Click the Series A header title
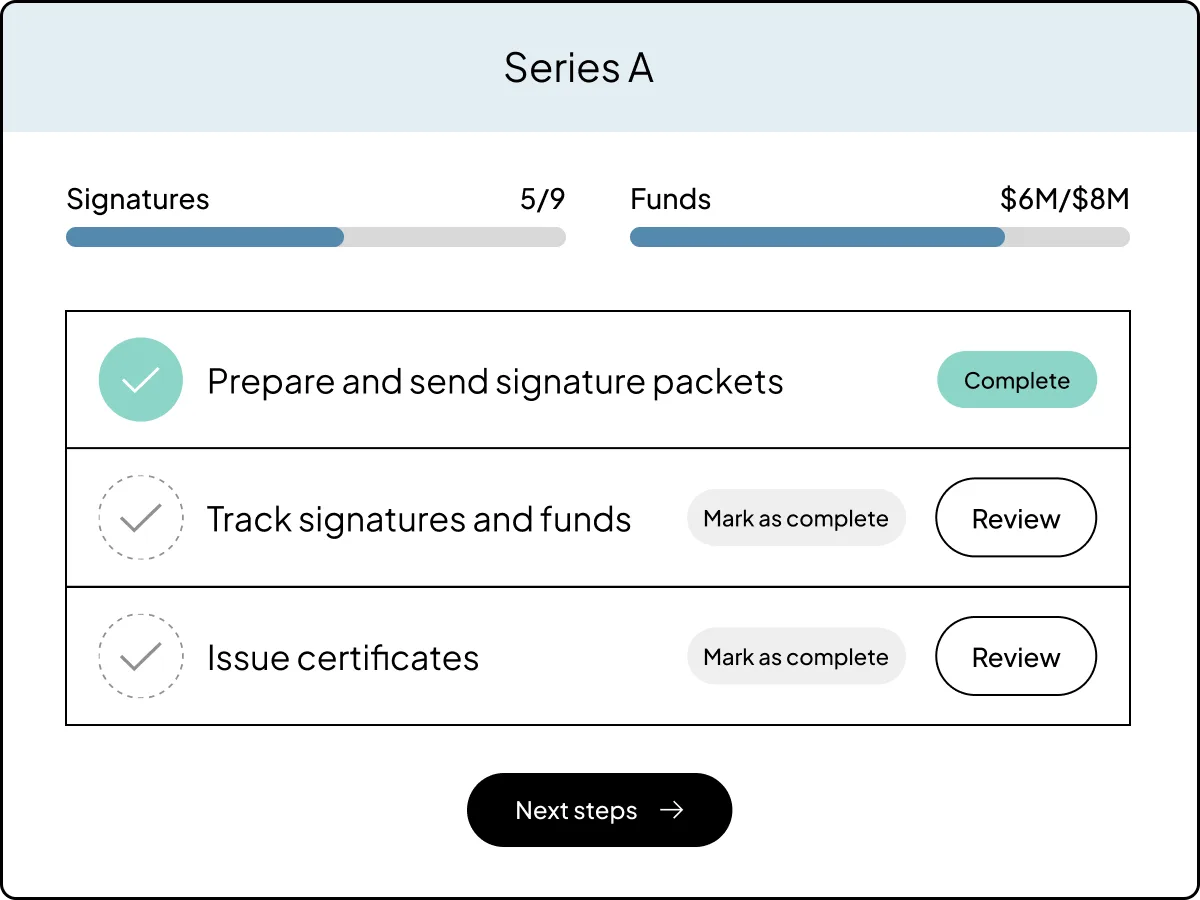The image size is (1200, 900). 579,68
